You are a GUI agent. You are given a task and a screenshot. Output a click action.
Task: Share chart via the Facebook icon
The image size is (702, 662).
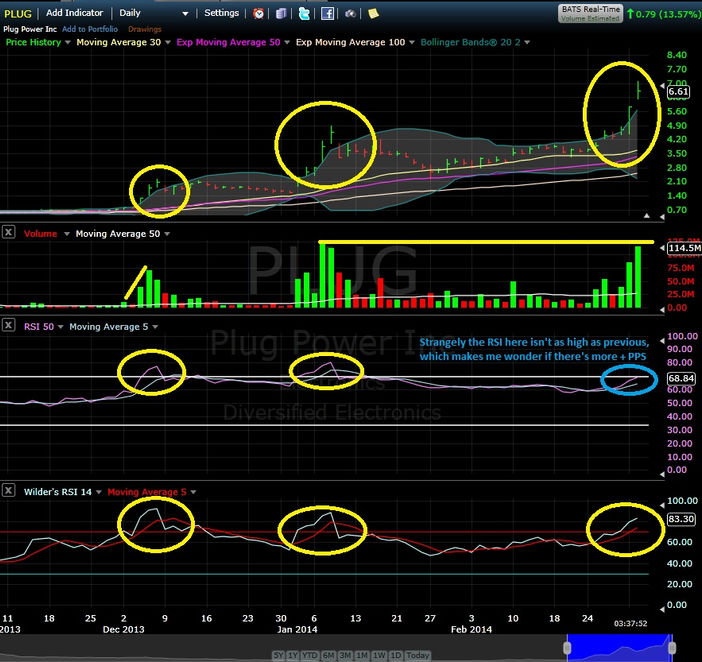(x=327, y=13)
